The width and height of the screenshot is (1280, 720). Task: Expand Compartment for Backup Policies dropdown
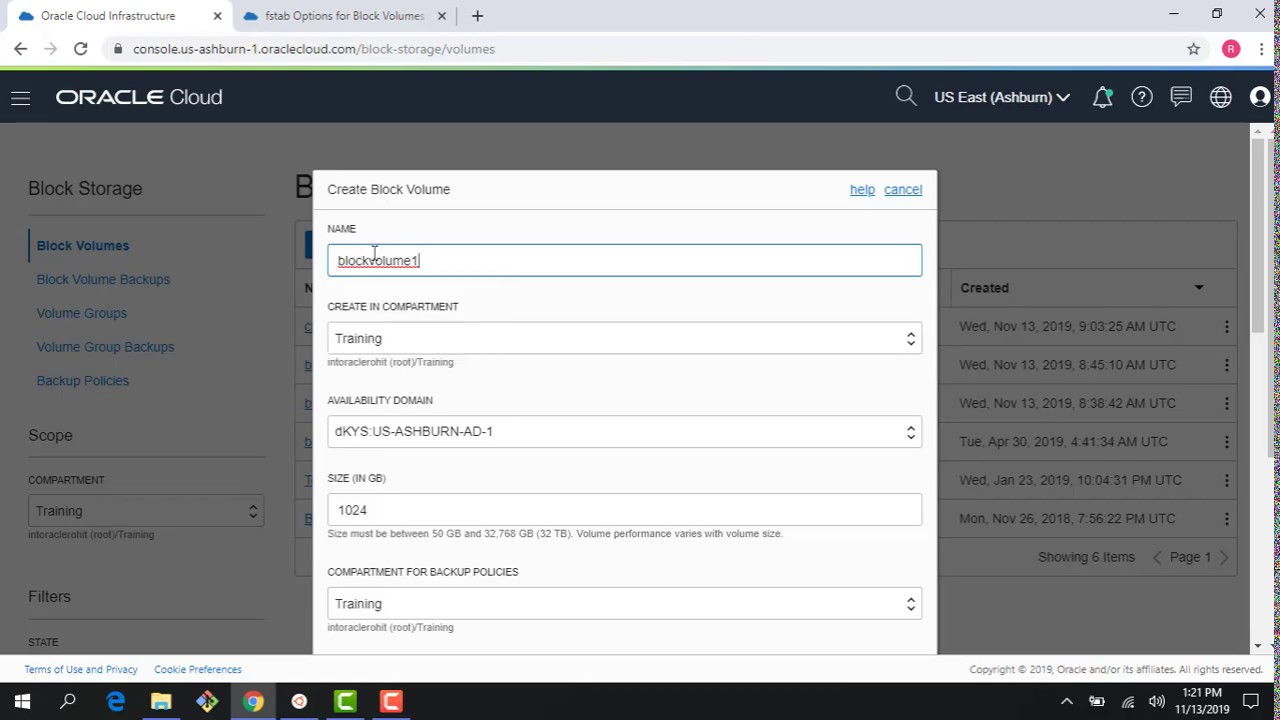[624, 604]
